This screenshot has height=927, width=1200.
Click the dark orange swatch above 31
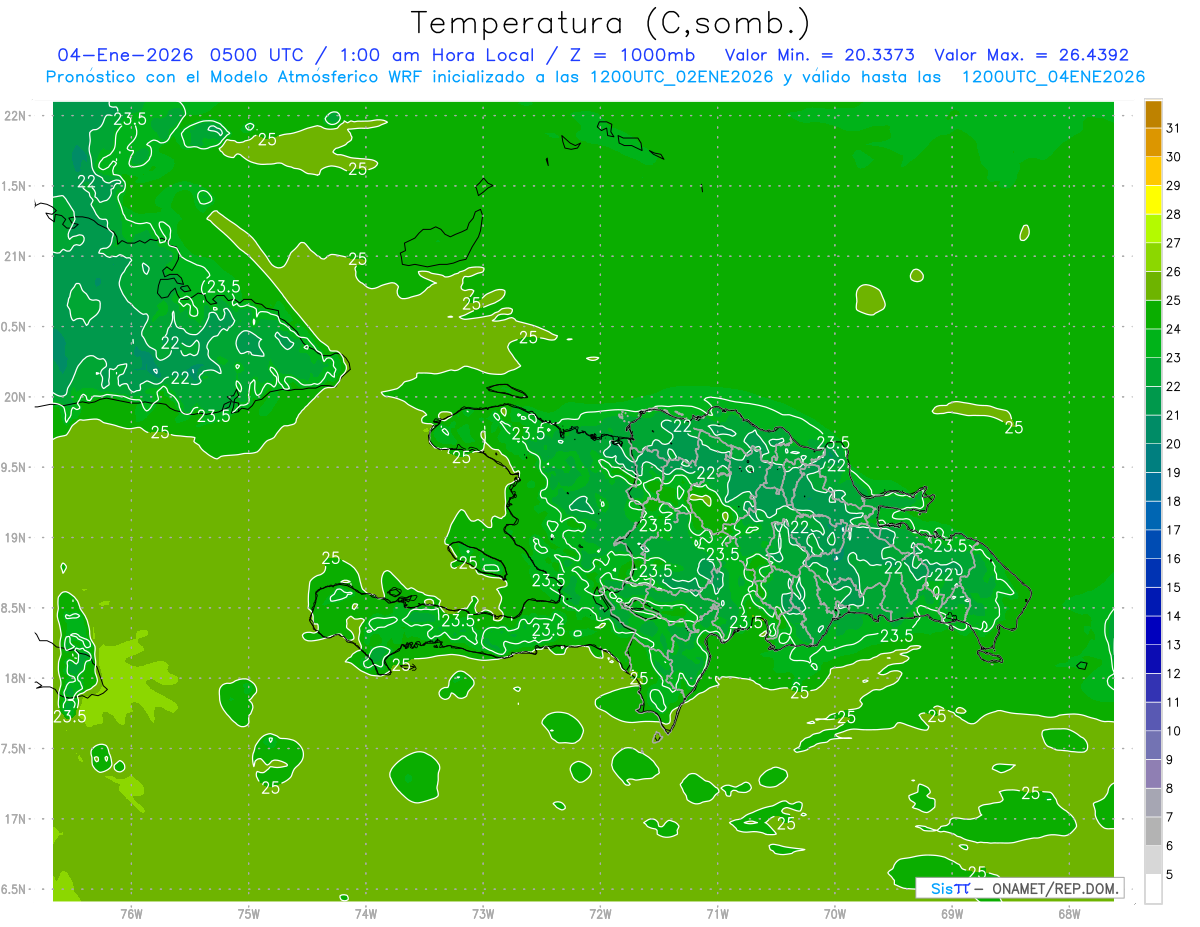(x=1153, y=114)
